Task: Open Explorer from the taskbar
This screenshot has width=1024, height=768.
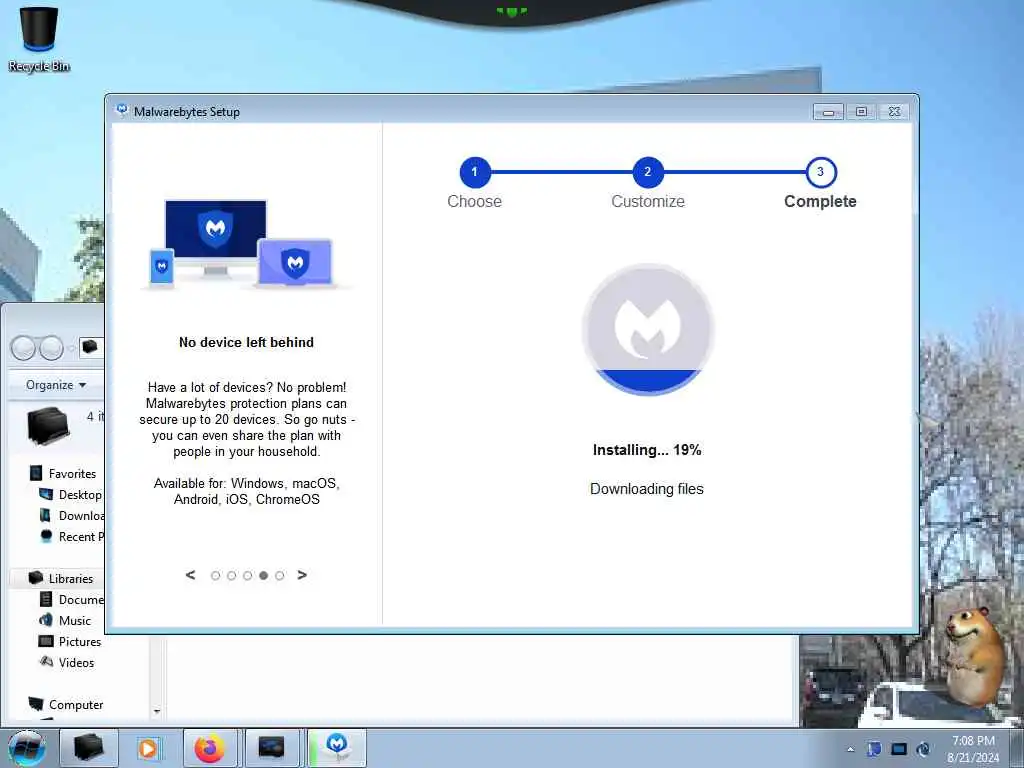Action: [89, 748]
